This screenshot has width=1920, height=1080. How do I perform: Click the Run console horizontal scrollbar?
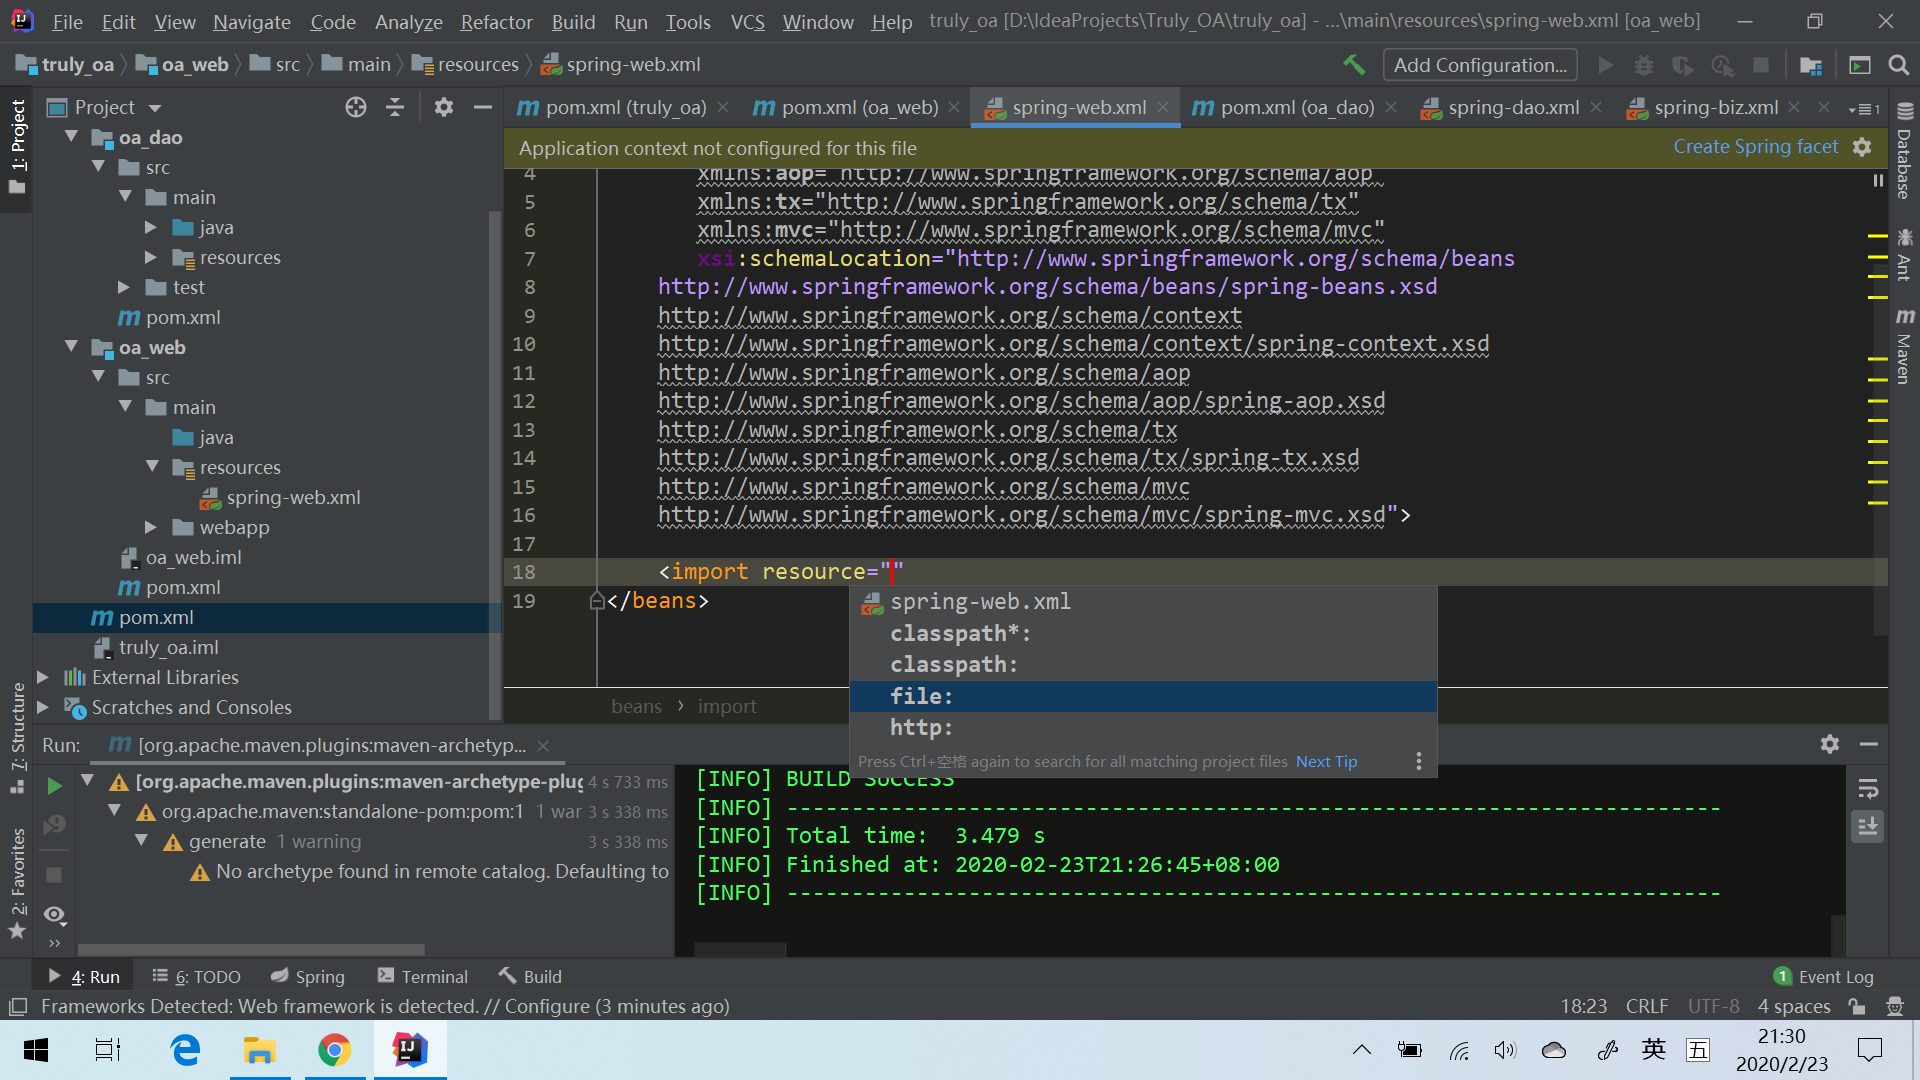(740, 949)
